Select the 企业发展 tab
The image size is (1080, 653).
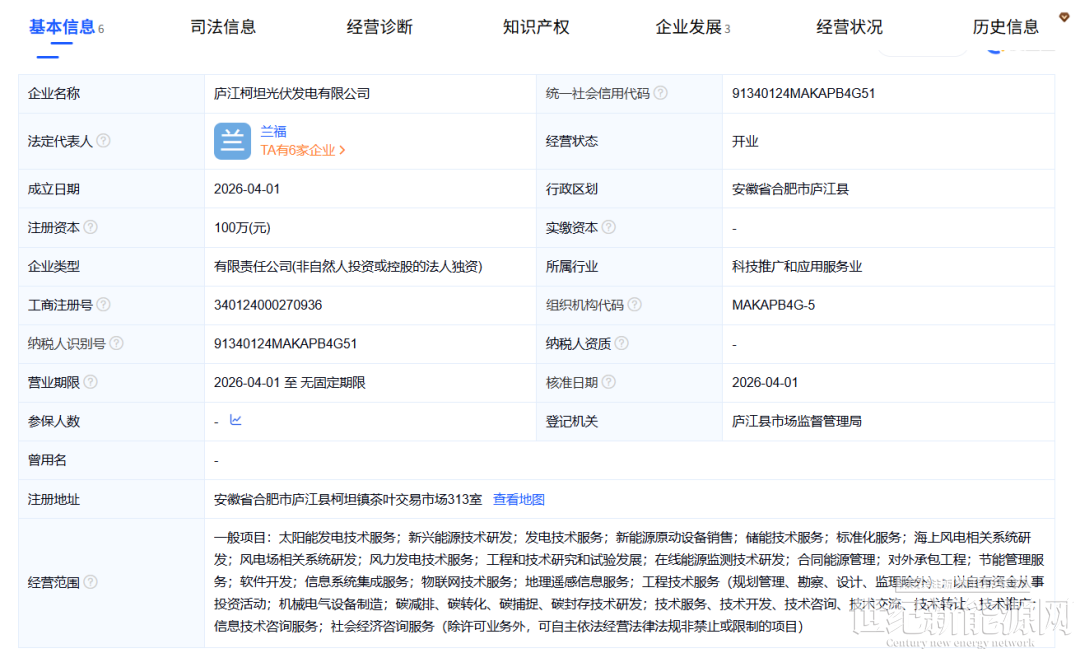(x=688, y=27)
